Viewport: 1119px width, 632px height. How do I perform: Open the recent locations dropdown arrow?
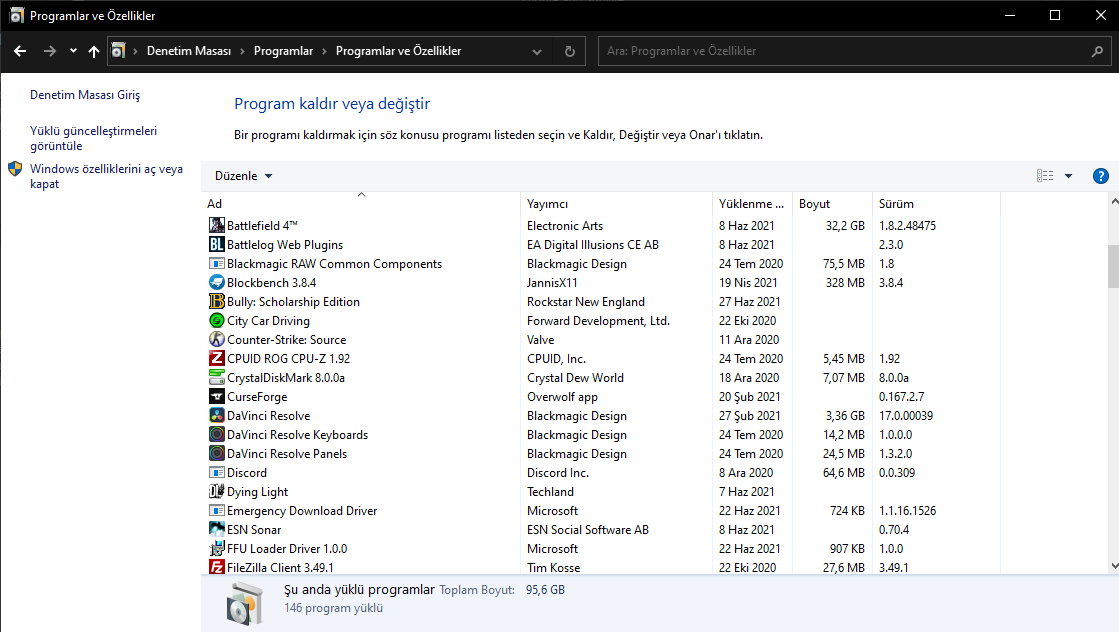[x=73, y=51]
